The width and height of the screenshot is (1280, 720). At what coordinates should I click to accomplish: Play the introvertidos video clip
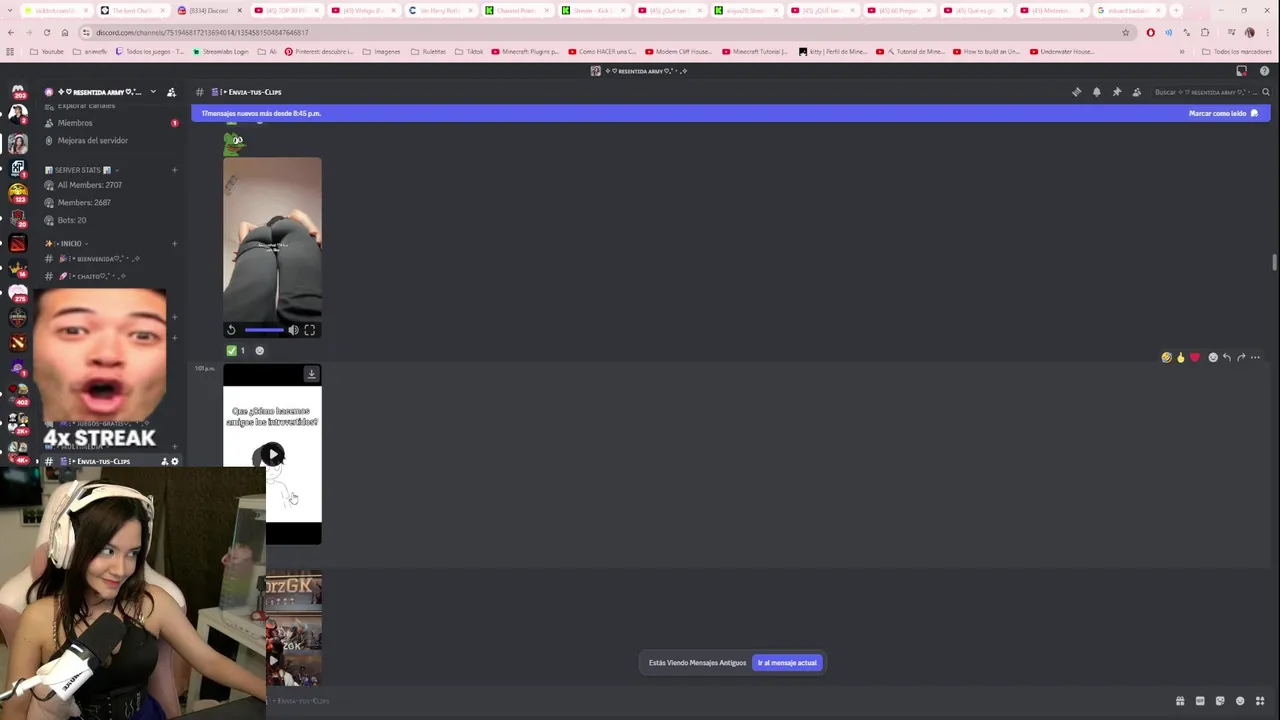[x=272, y=455]
